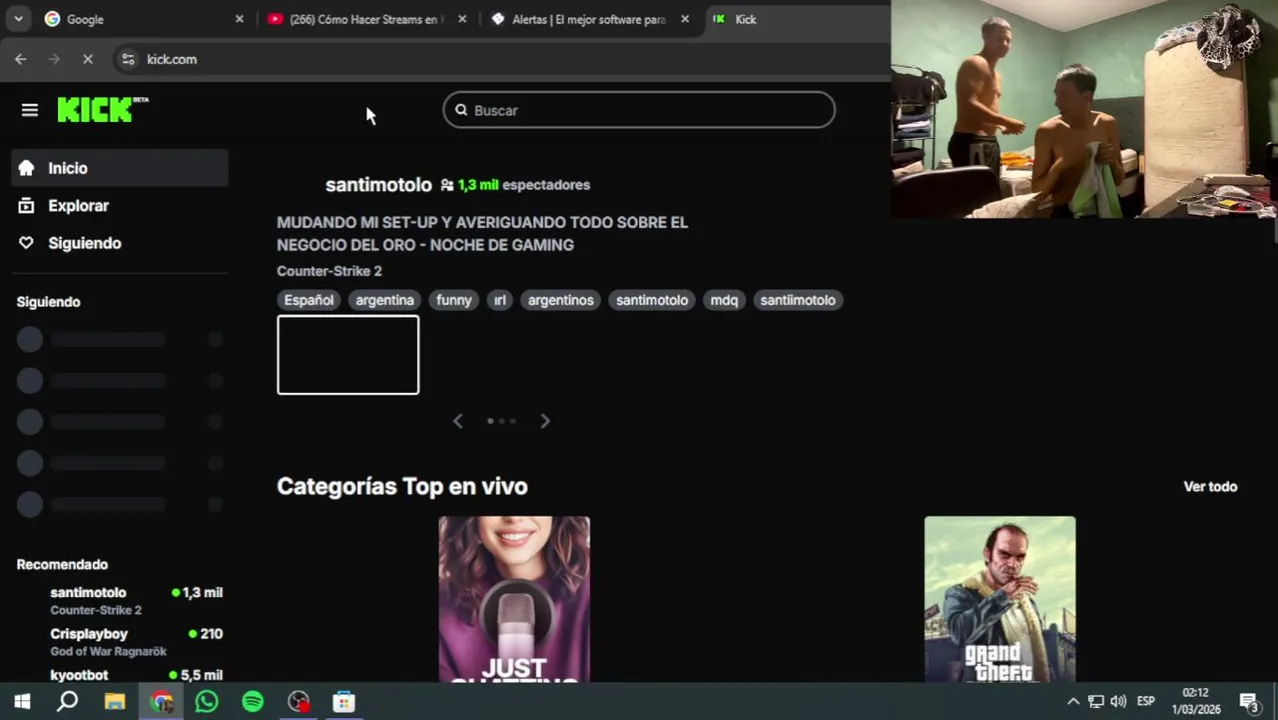The height and width of the screenshot is (720, 1278).
Task: Click the mdq tag
Action: (x=724, y=300)
